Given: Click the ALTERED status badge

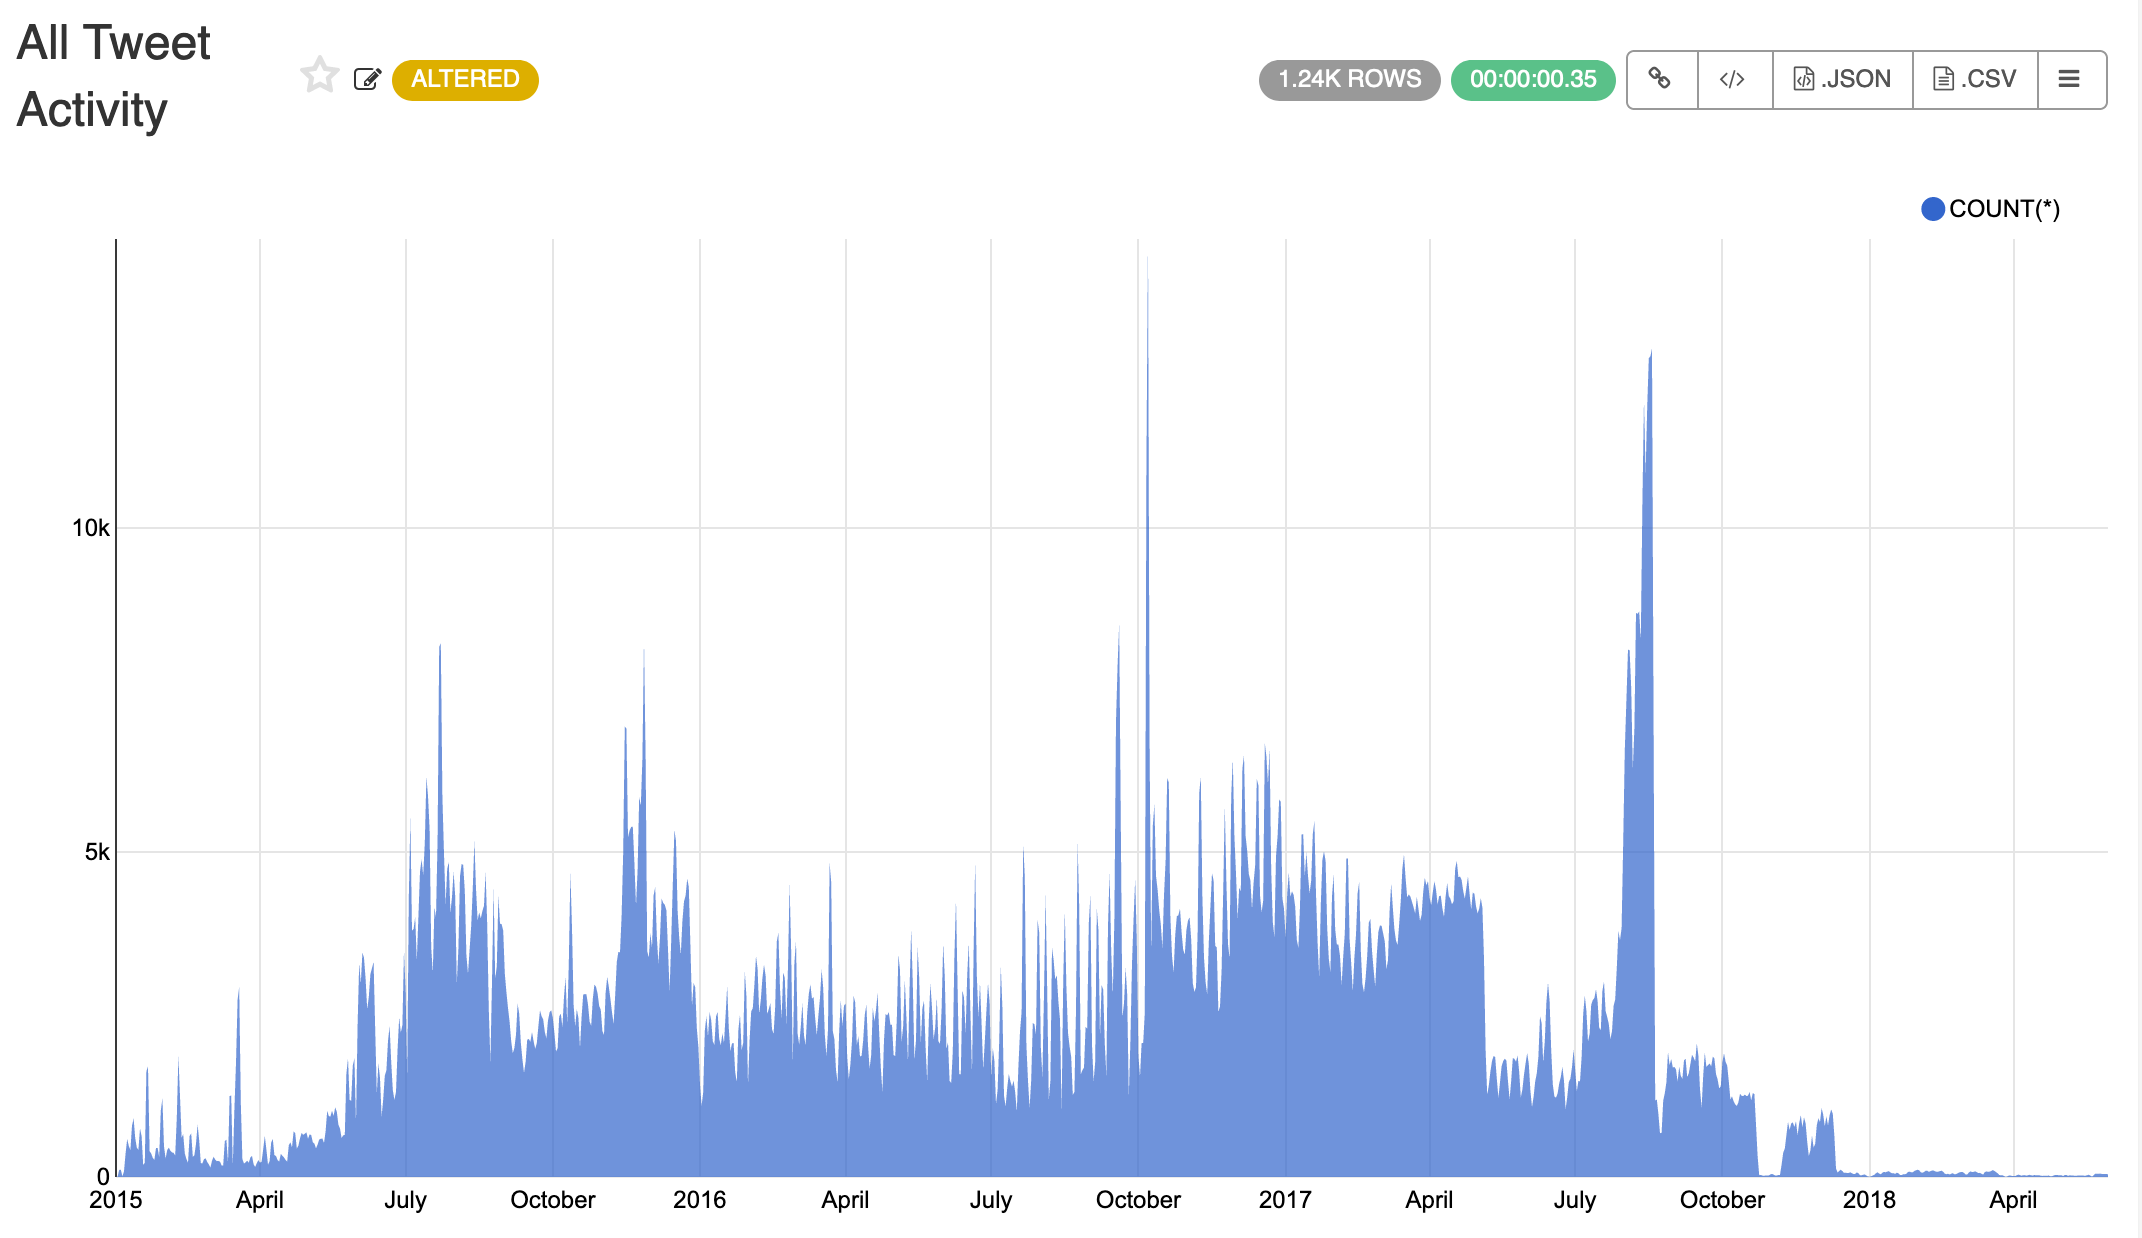Looking at the screenshot, I should 465,79.
